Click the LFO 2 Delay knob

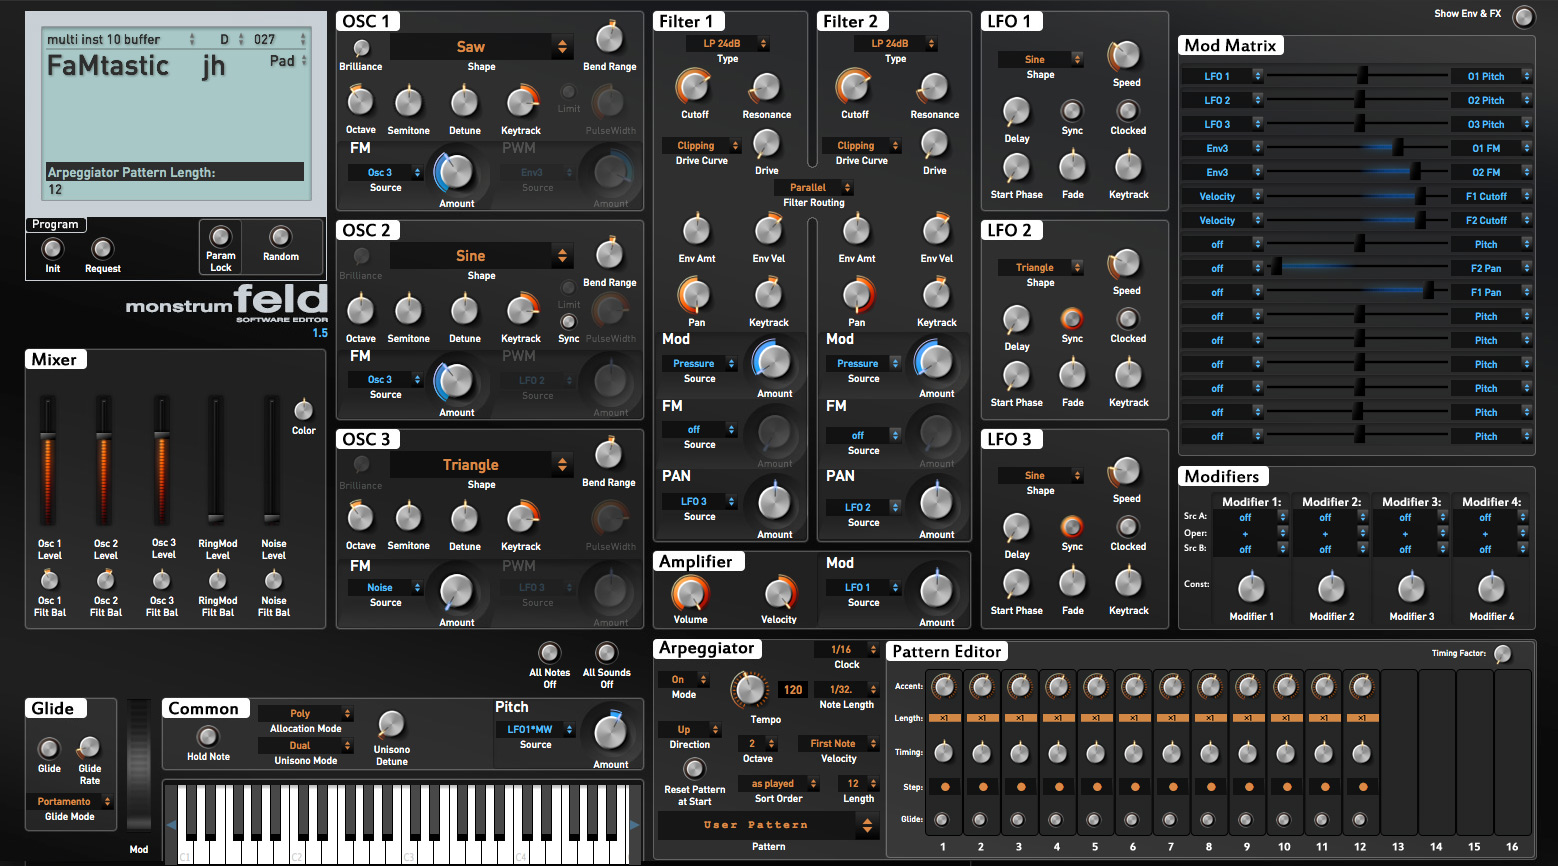[x=1016, y=318]
